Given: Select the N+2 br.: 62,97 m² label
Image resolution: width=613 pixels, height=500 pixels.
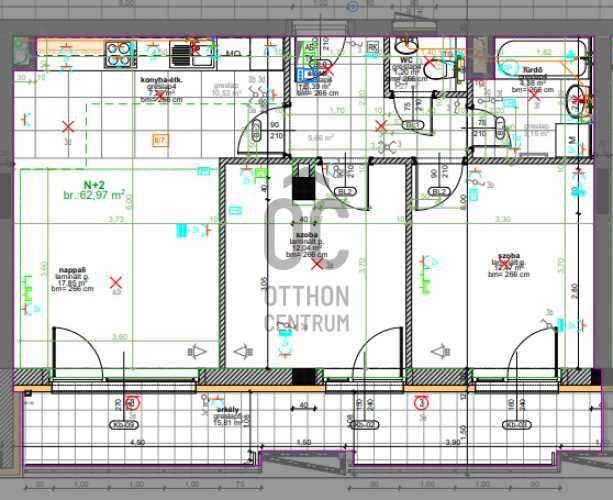Looking at the screenshot, I should [x=94, y=190].
